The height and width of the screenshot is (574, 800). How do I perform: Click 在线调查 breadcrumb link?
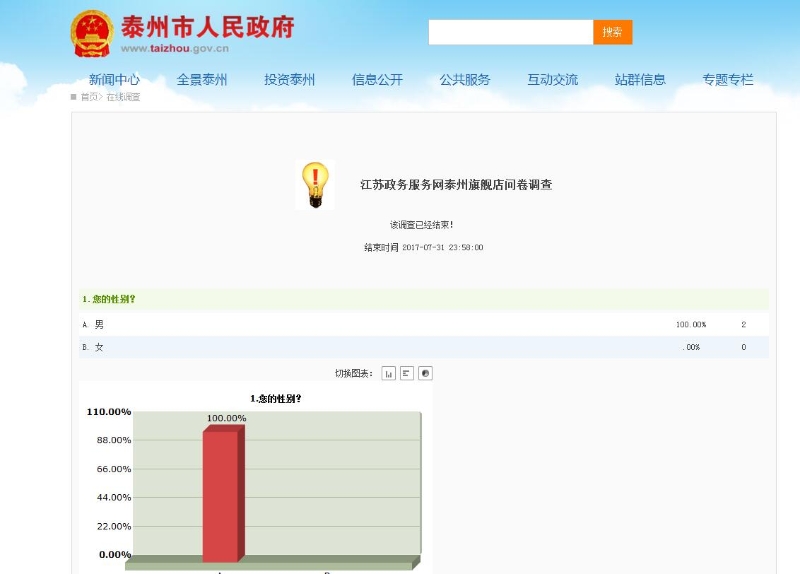tap(124, 97)
